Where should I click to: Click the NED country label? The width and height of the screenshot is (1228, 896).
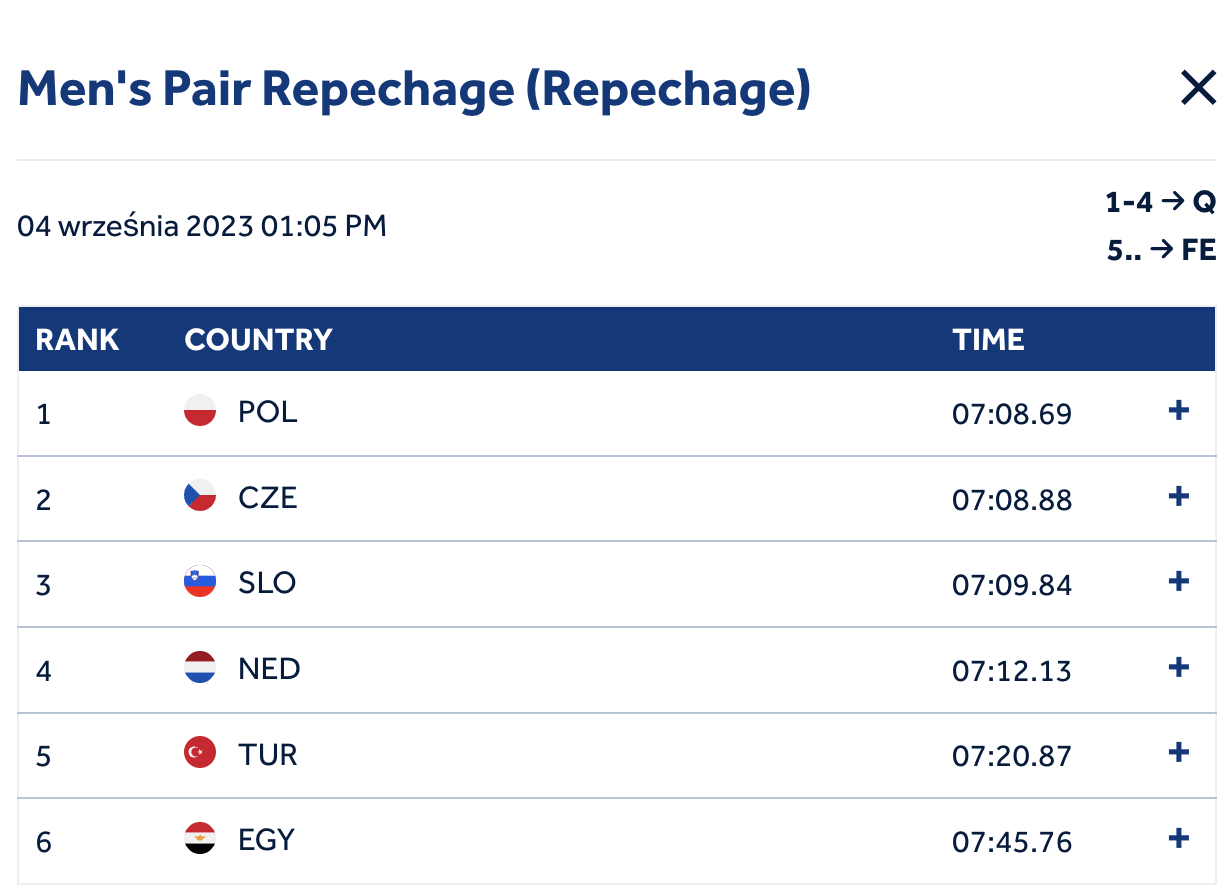[x=269, y=668]
